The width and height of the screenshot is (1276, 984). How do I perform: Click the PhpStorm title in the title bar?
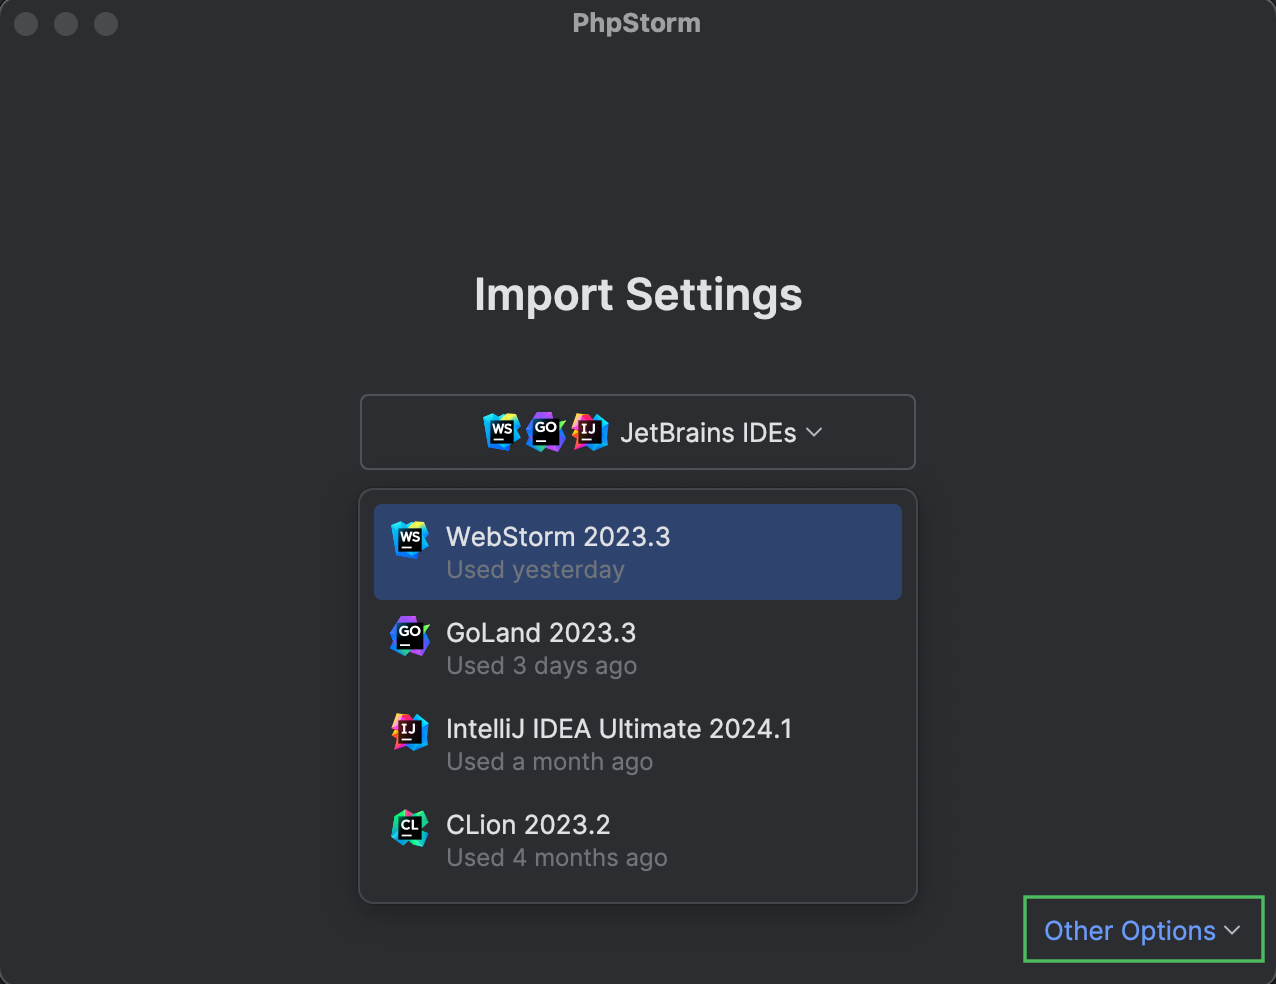pos(636,22)
